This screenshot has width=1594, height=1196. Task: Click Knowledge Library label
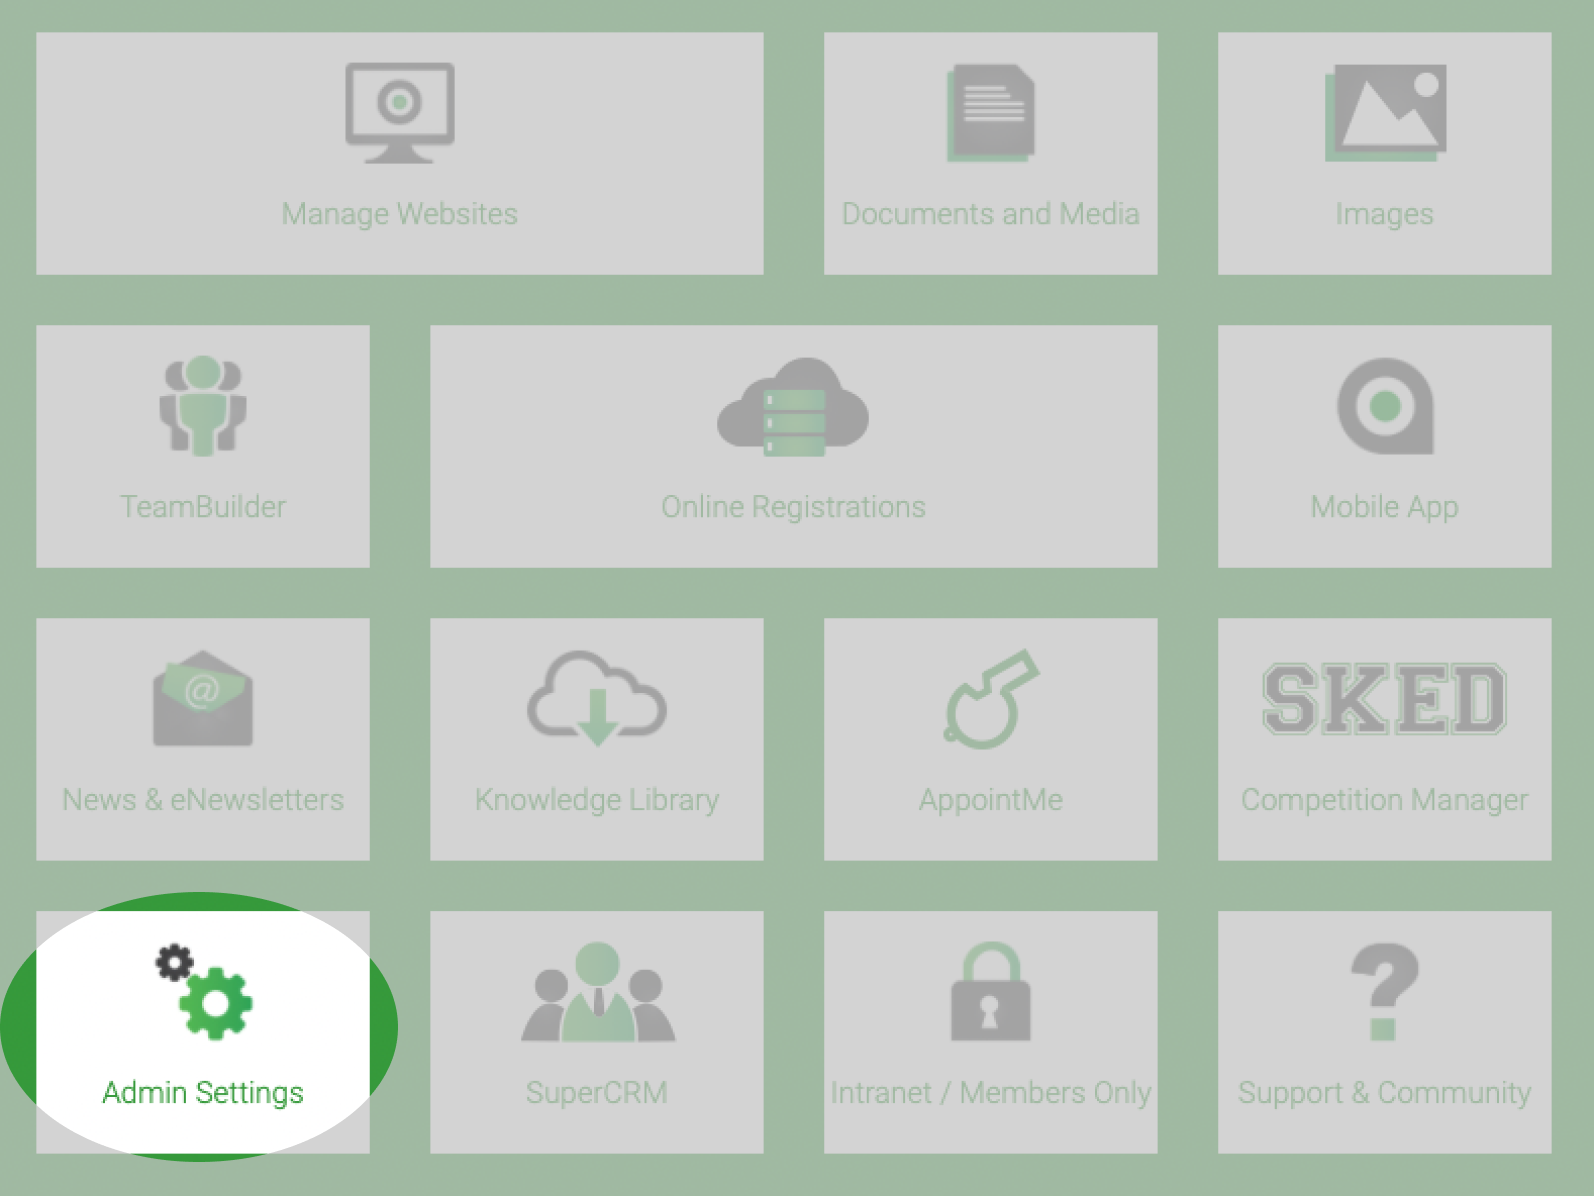click(x=597, y=800)
